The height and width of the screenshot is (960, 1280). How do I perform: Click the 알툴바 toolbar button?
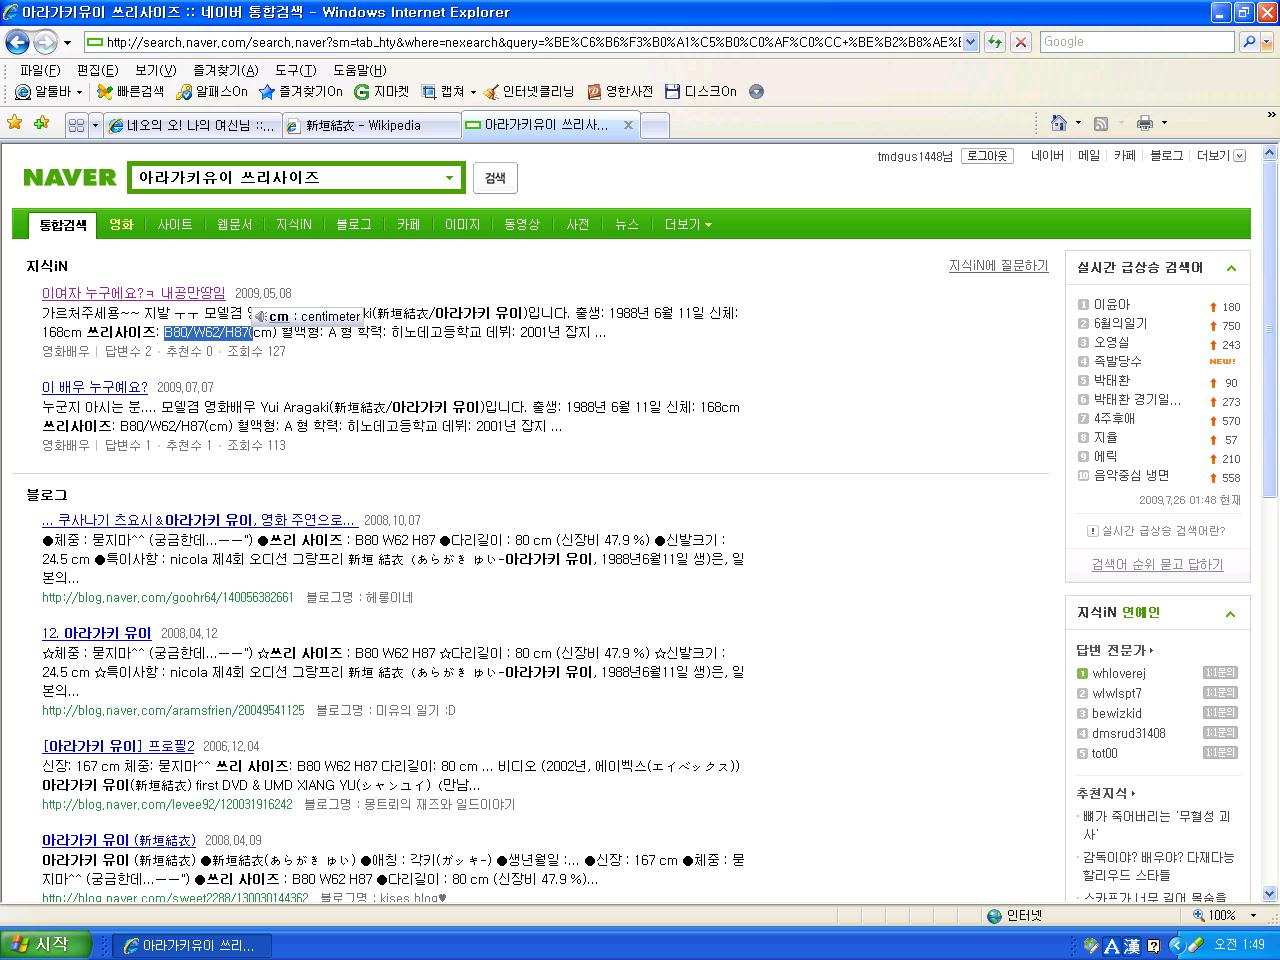click(x=50, y=91)
